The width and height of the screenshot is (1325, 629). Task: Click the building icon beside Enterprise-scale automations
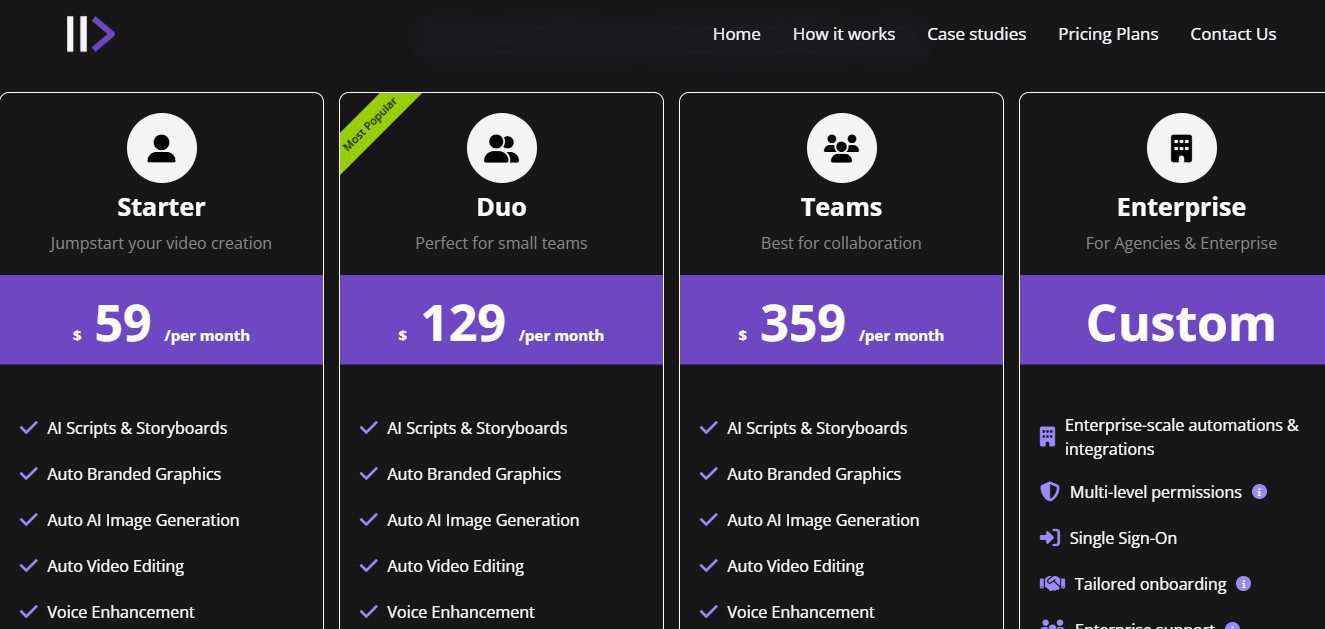(x=1046, y=436)
